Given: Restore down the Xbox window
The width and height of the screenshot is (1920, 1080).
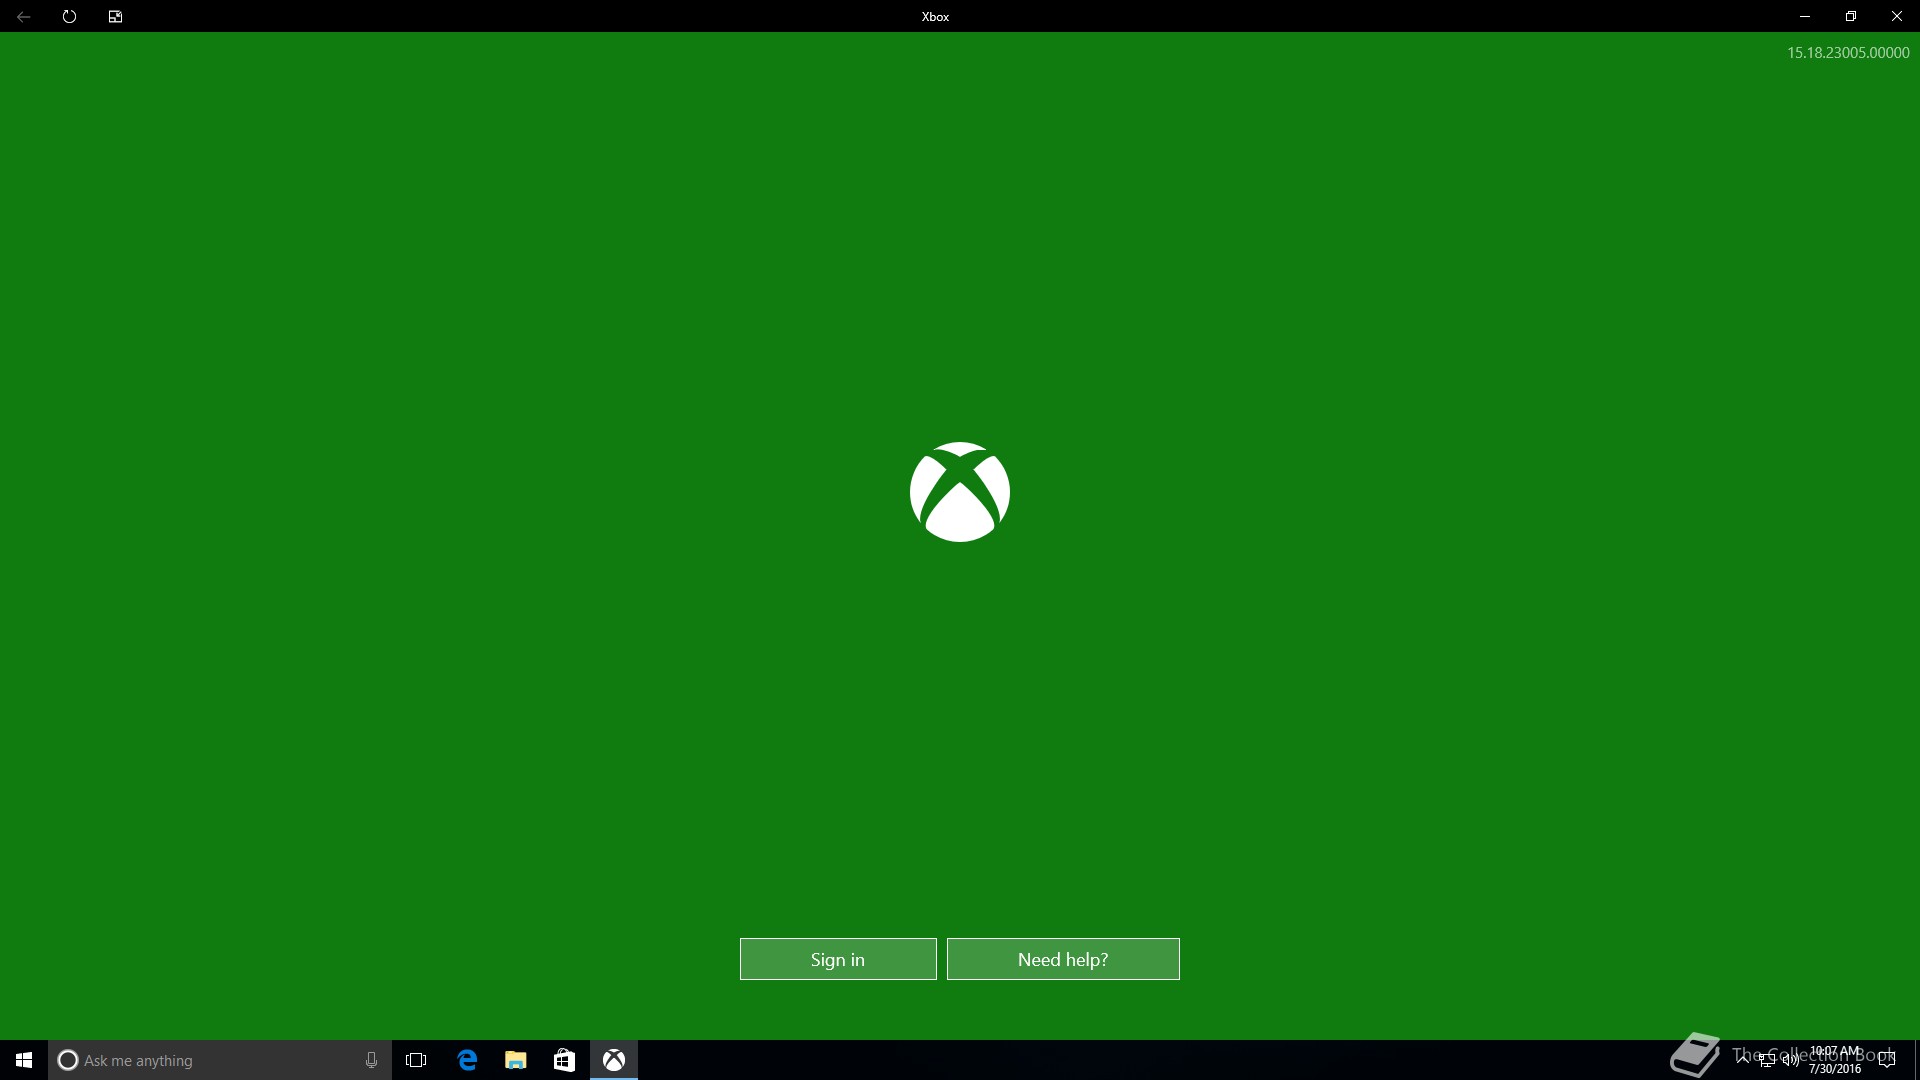Looking at the screenshot, I should [1851, 16].
